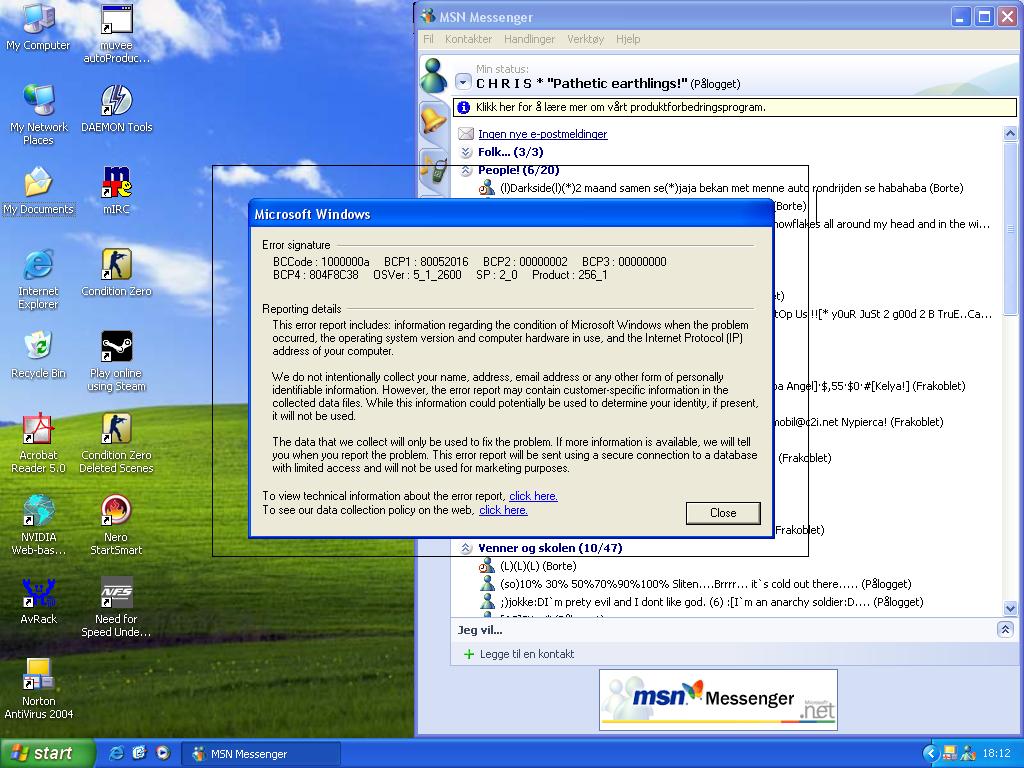Open the Kontakter menu
The image size is (1024, 768).
(468, 39)
